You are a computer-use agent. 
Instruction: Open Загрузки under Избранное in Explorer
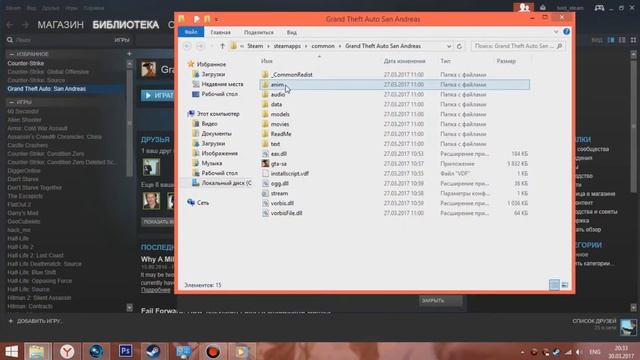coord(213,74)
